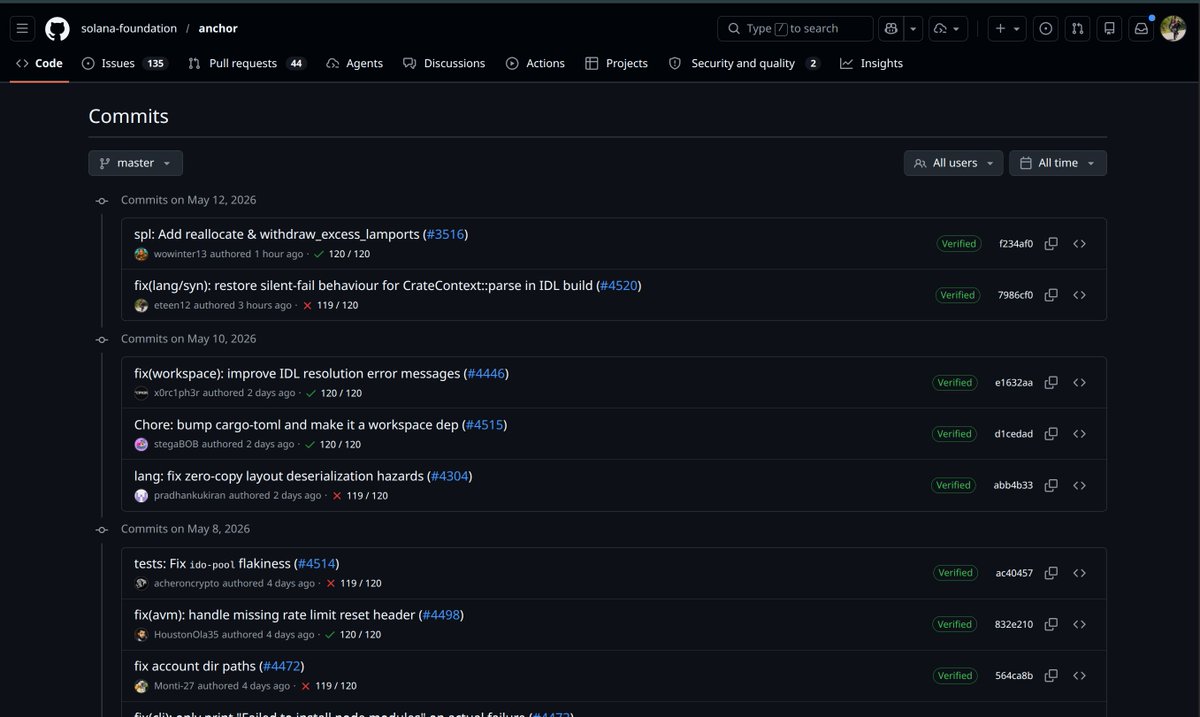The width and height of the screenshot is (1200, 717).
Task: Open pull requests icon in top header
Action: 1077,29
